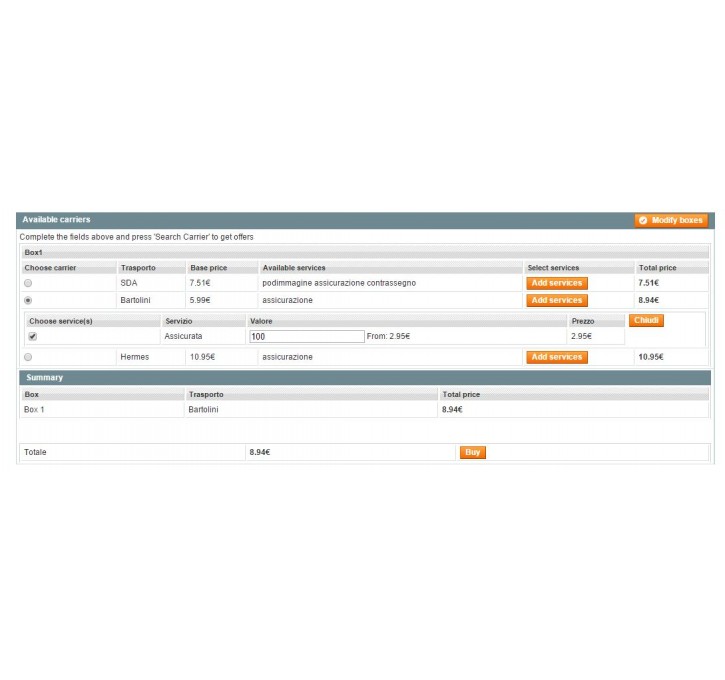
Task: Add services for the Bartolini carrier
Action: coord(556,300)
